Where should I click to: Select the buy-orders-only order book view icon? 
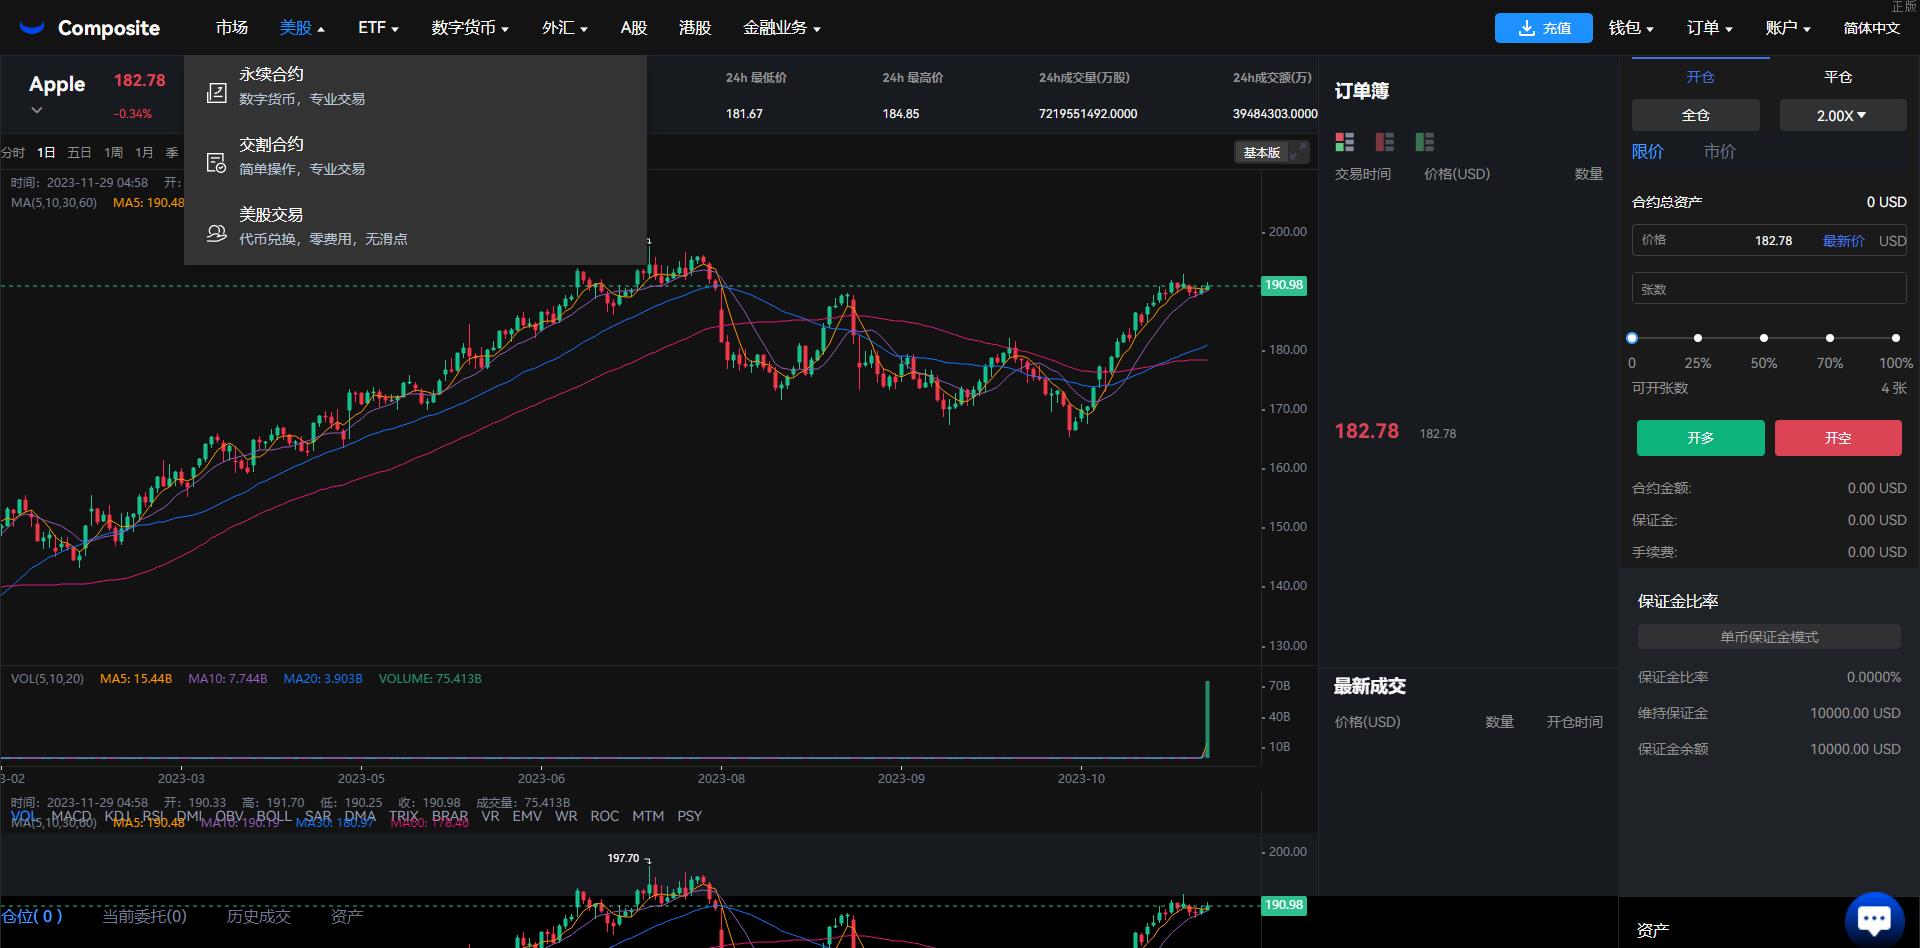tap(1424, 142)
